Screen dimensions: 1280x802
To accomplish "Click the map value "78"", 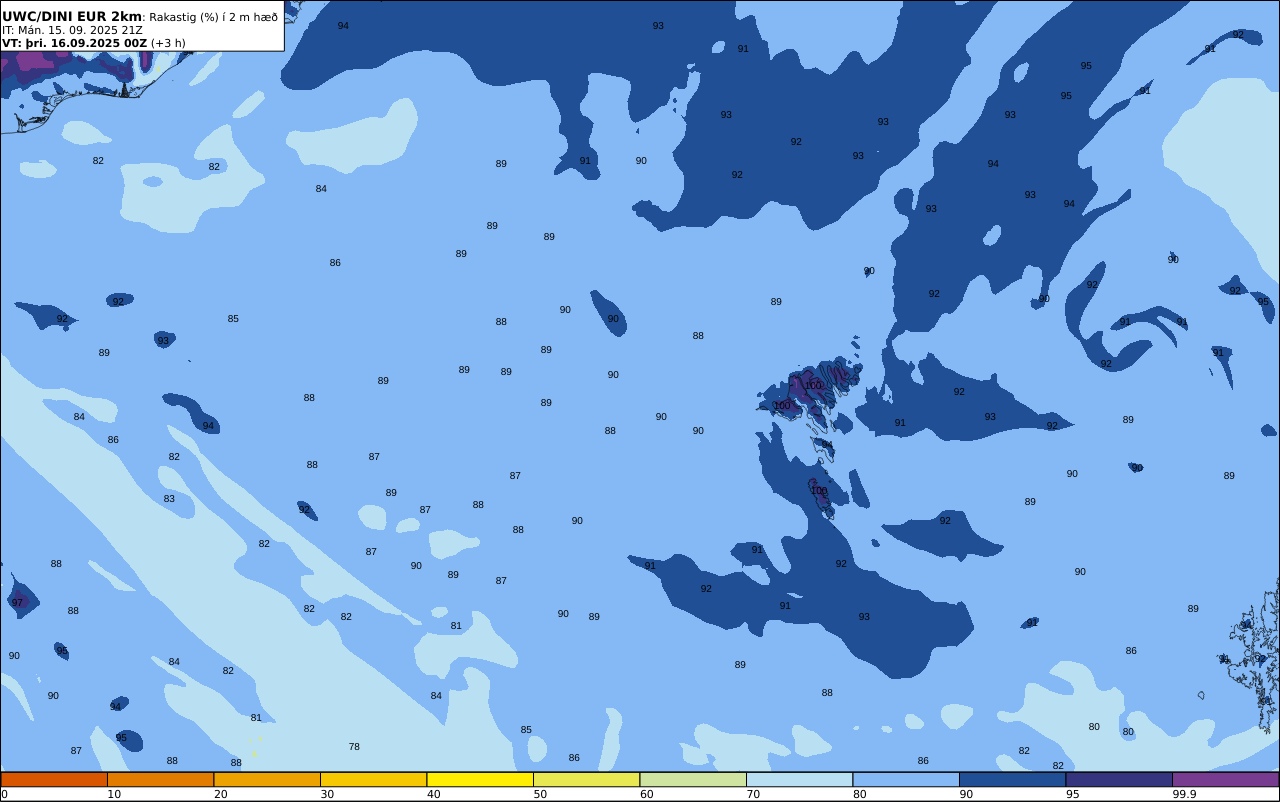I will point(354,747).
